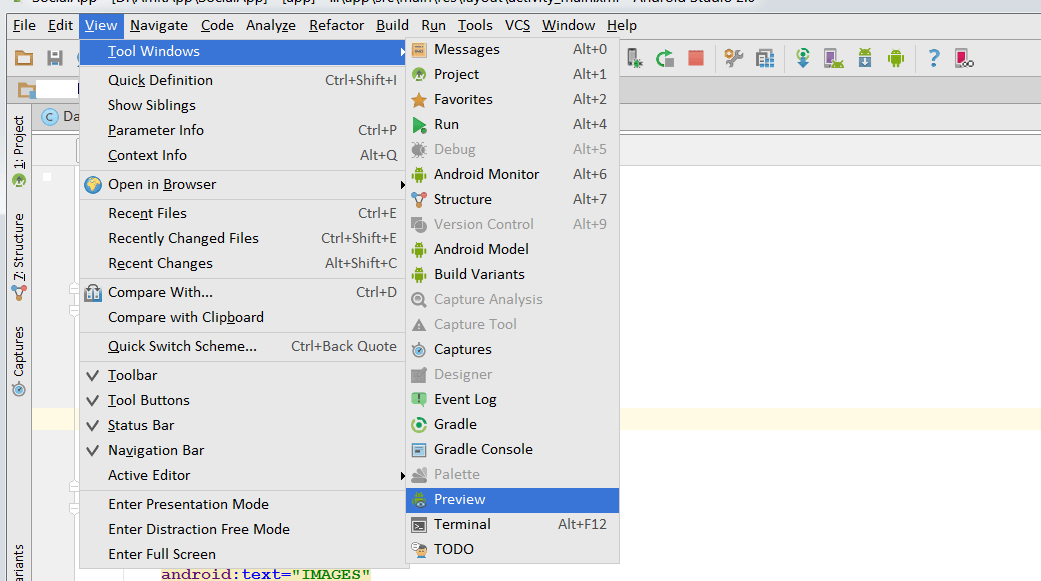Open the File menu
Screen dimensions: 1041x581
24,25
